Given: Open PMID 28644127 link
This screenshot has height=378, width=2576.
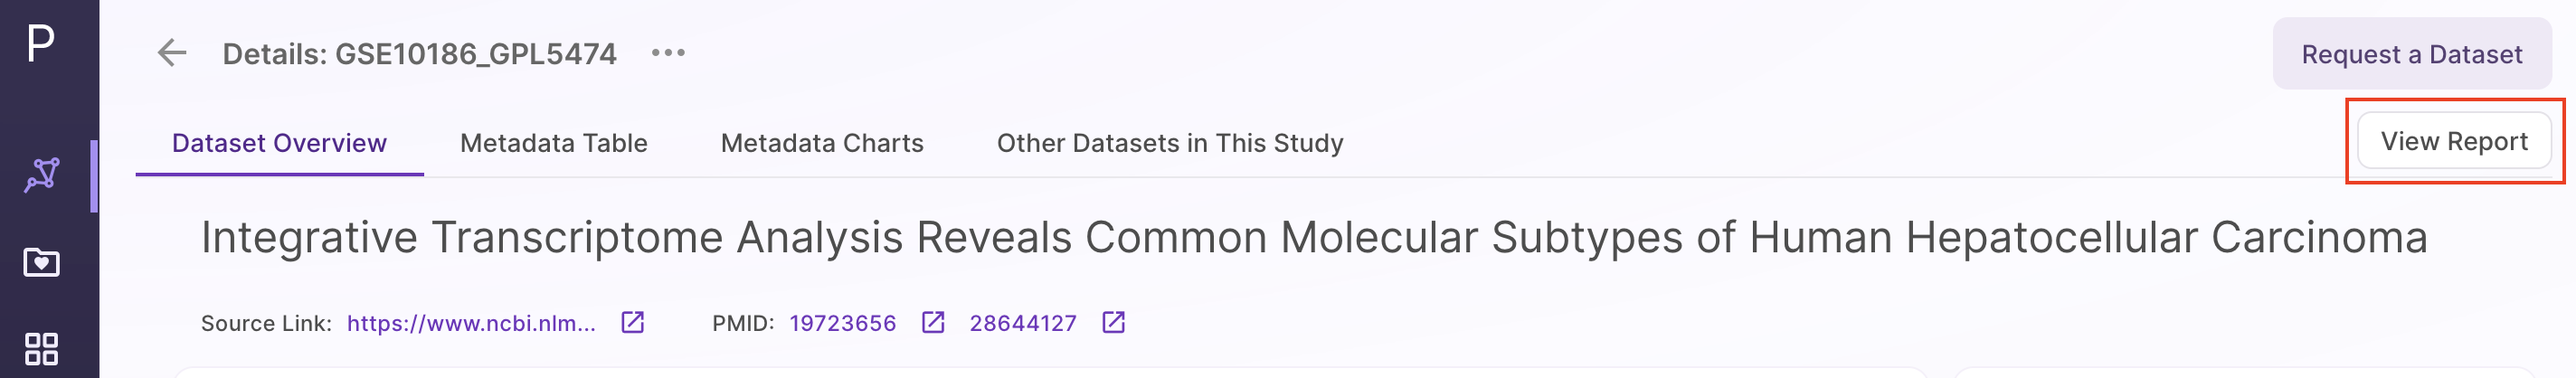Looking at the screenshot, I should coord(1022,323).
